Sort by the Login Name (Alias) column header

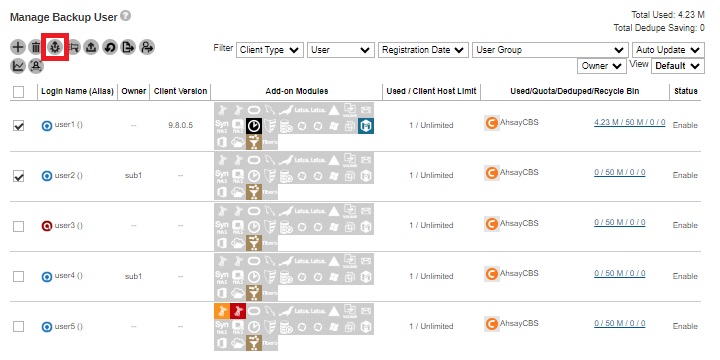pyautogui.click(x=77, y=91)
